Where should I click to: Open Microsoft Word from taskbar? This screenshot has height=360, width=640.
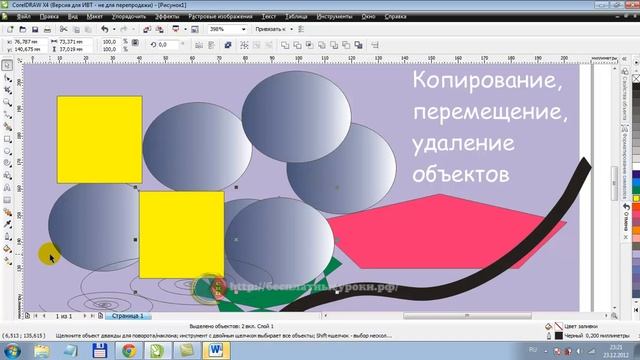coord(216,351)
